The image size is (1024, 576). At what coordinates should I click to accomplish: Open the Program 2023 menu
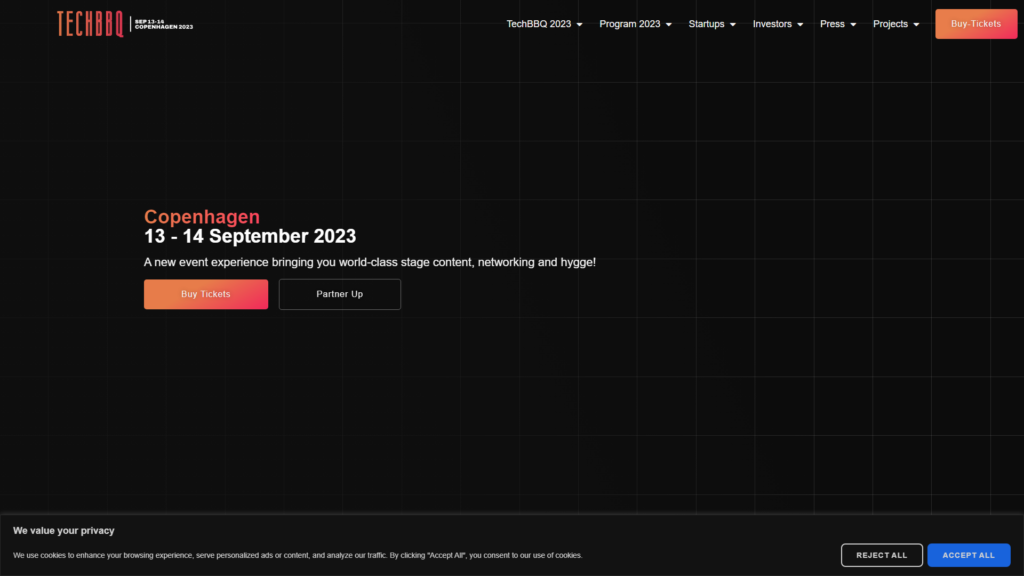(630, 24)
